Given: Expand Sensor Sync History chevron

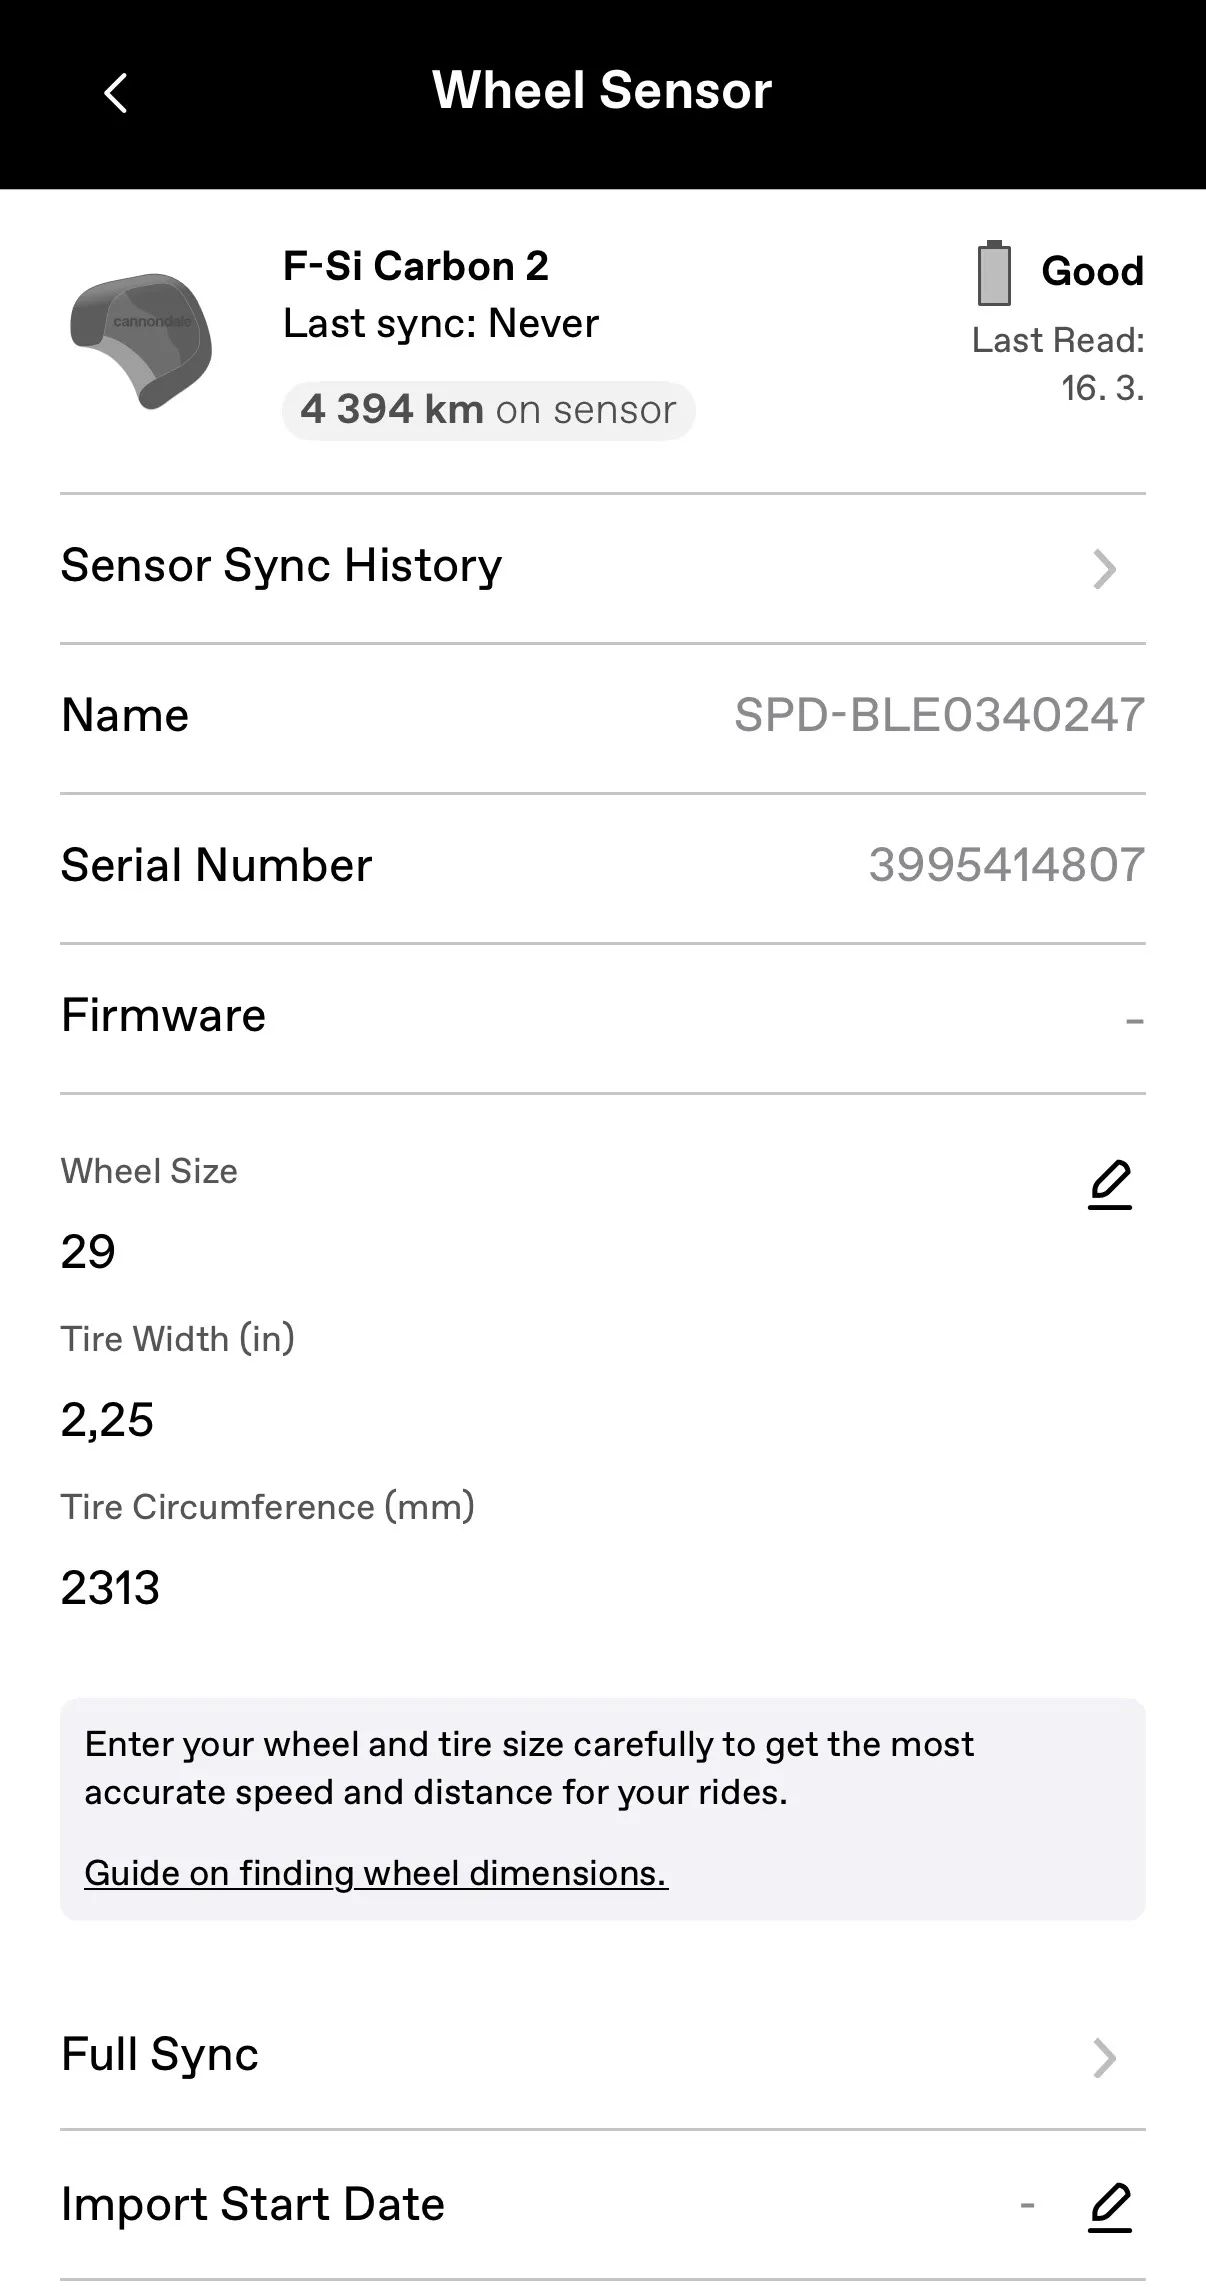Looking at the screenshot, I should tap(1104, 569).
